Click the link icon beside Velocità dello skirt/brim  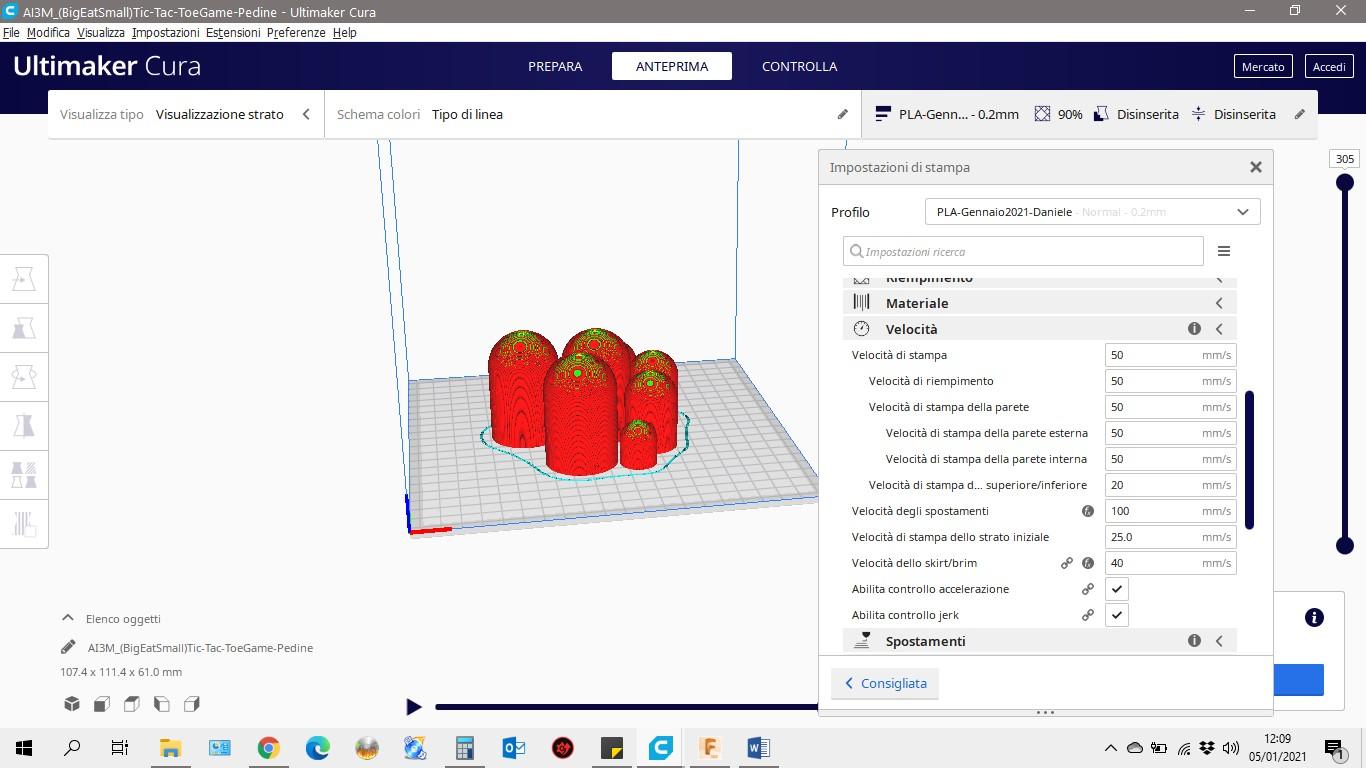1067,563
